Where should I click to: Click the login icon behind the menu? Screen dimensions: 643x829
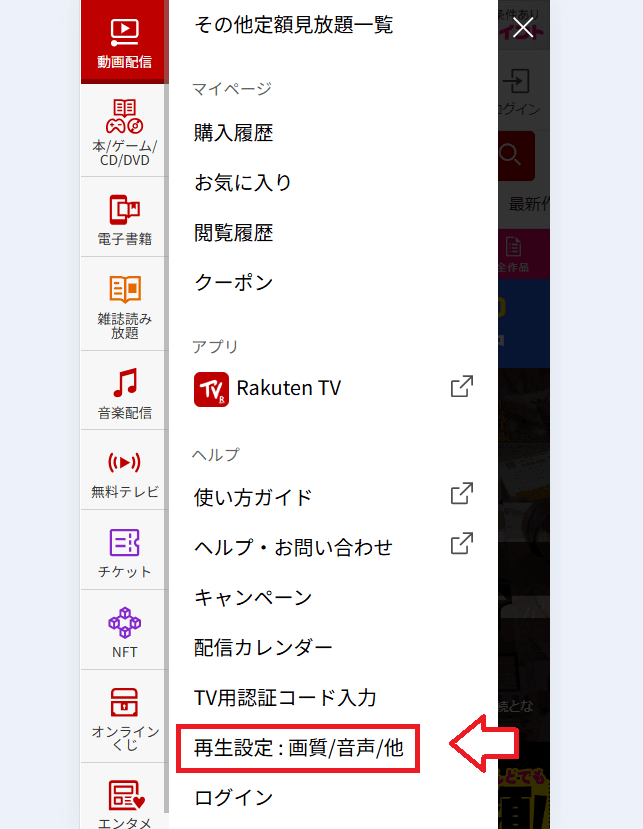point(516,82)
